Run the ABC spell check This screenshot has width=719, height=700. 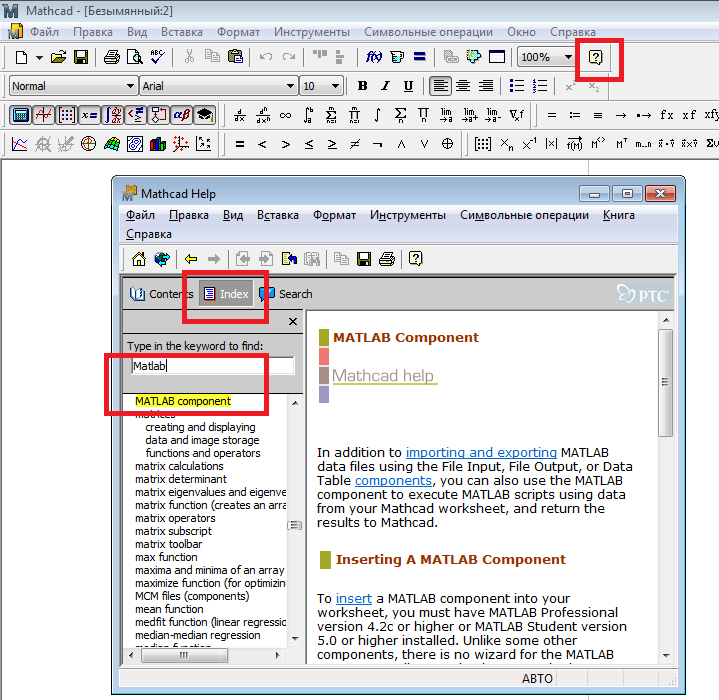pos(157,57)
